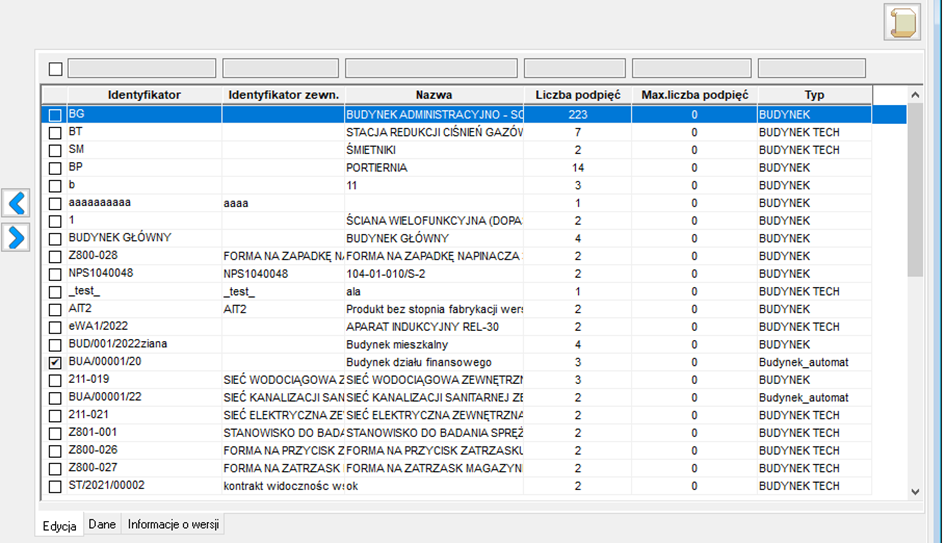Select the Budynek mieszkalny row
This screenshot has height=543, width=945.
[x=456, y=345]
